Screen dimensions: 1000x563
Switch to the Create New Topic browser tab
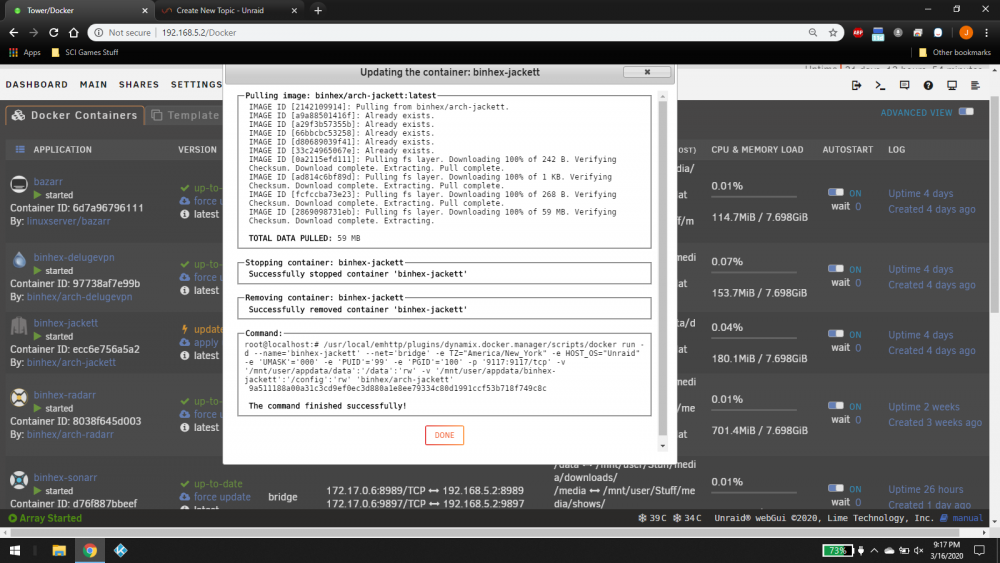(x=220, y=10)
